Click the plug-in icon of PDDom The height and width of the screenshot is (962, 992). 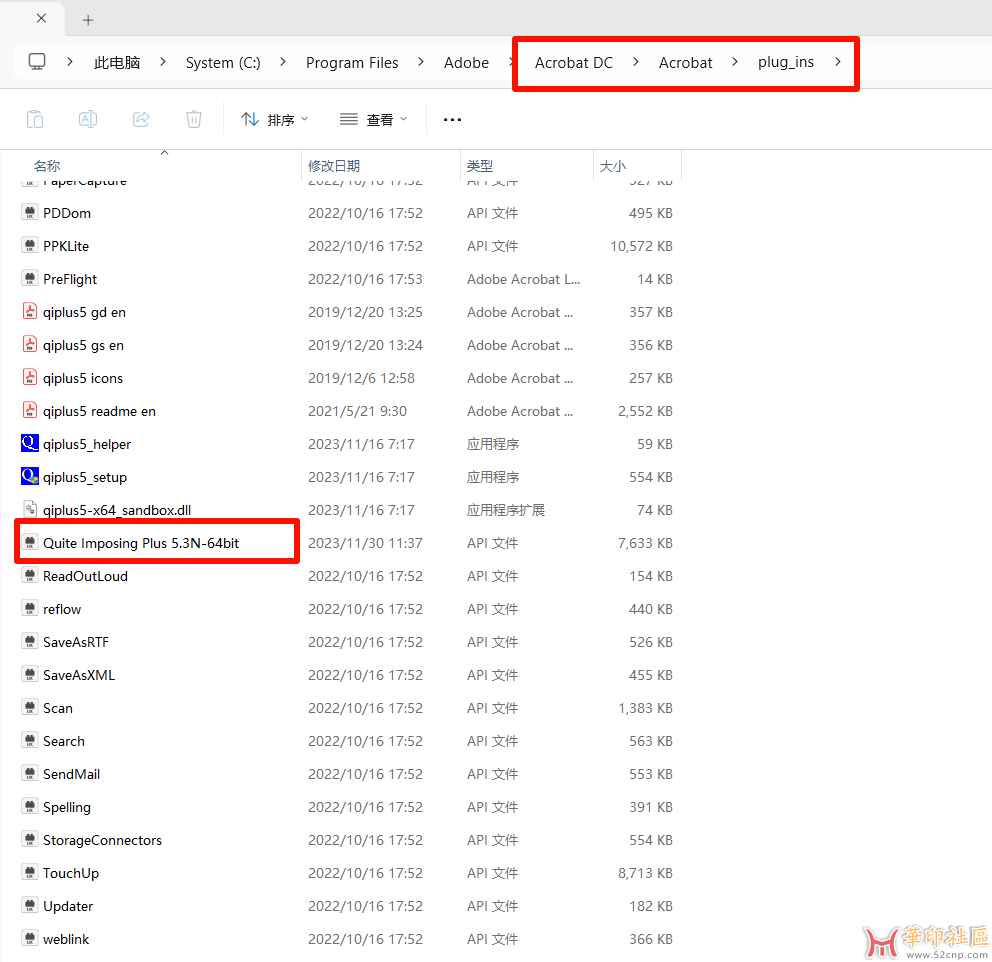tap(30, 212)
